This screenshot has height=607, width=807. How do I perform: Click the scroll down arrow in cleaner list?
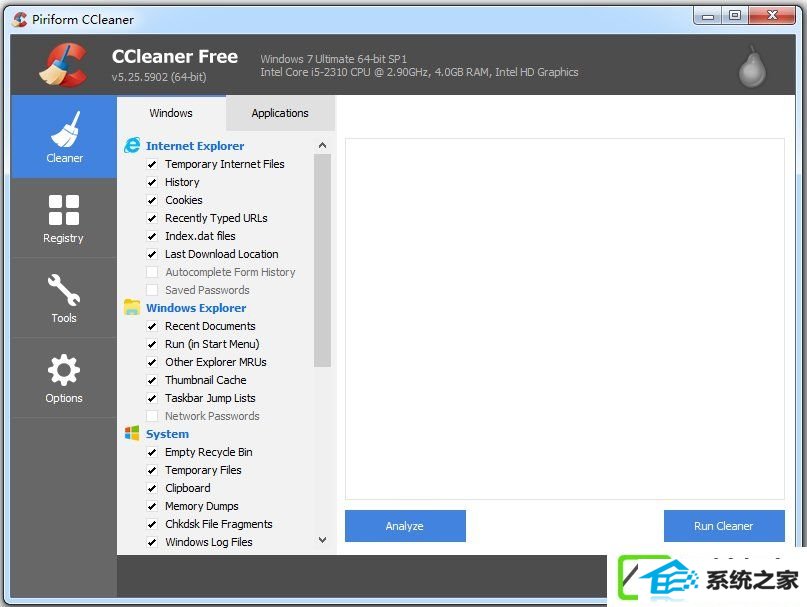pyautogui.click(x=322, y=540)
